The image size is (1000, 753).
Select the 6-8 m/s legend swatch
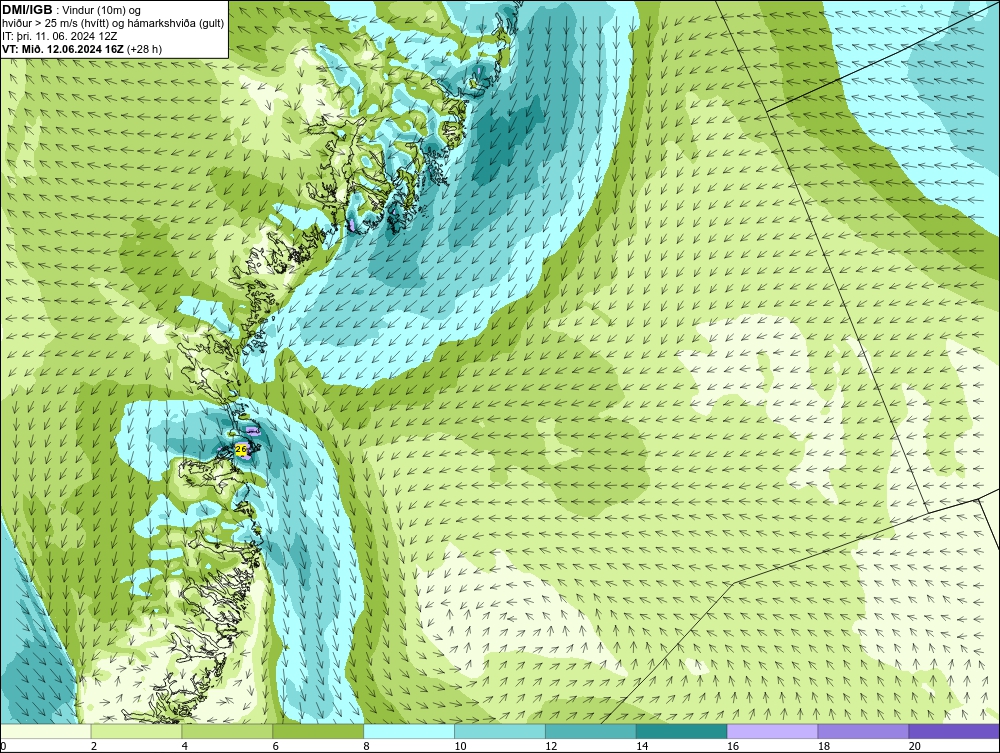click(x=318, y=731)
